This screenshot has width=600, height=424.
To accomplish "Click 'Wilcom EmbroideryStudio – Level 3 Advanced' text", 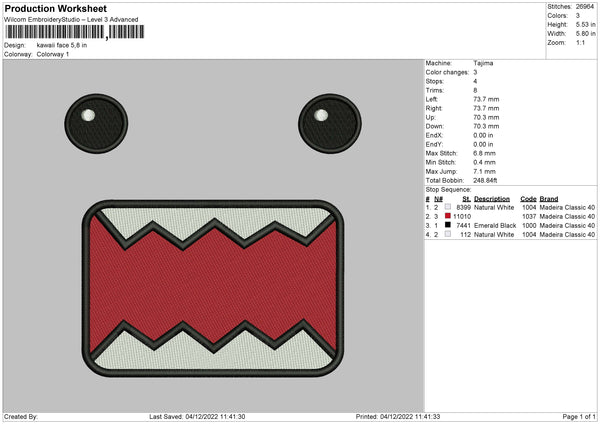I will pos(71,20).
